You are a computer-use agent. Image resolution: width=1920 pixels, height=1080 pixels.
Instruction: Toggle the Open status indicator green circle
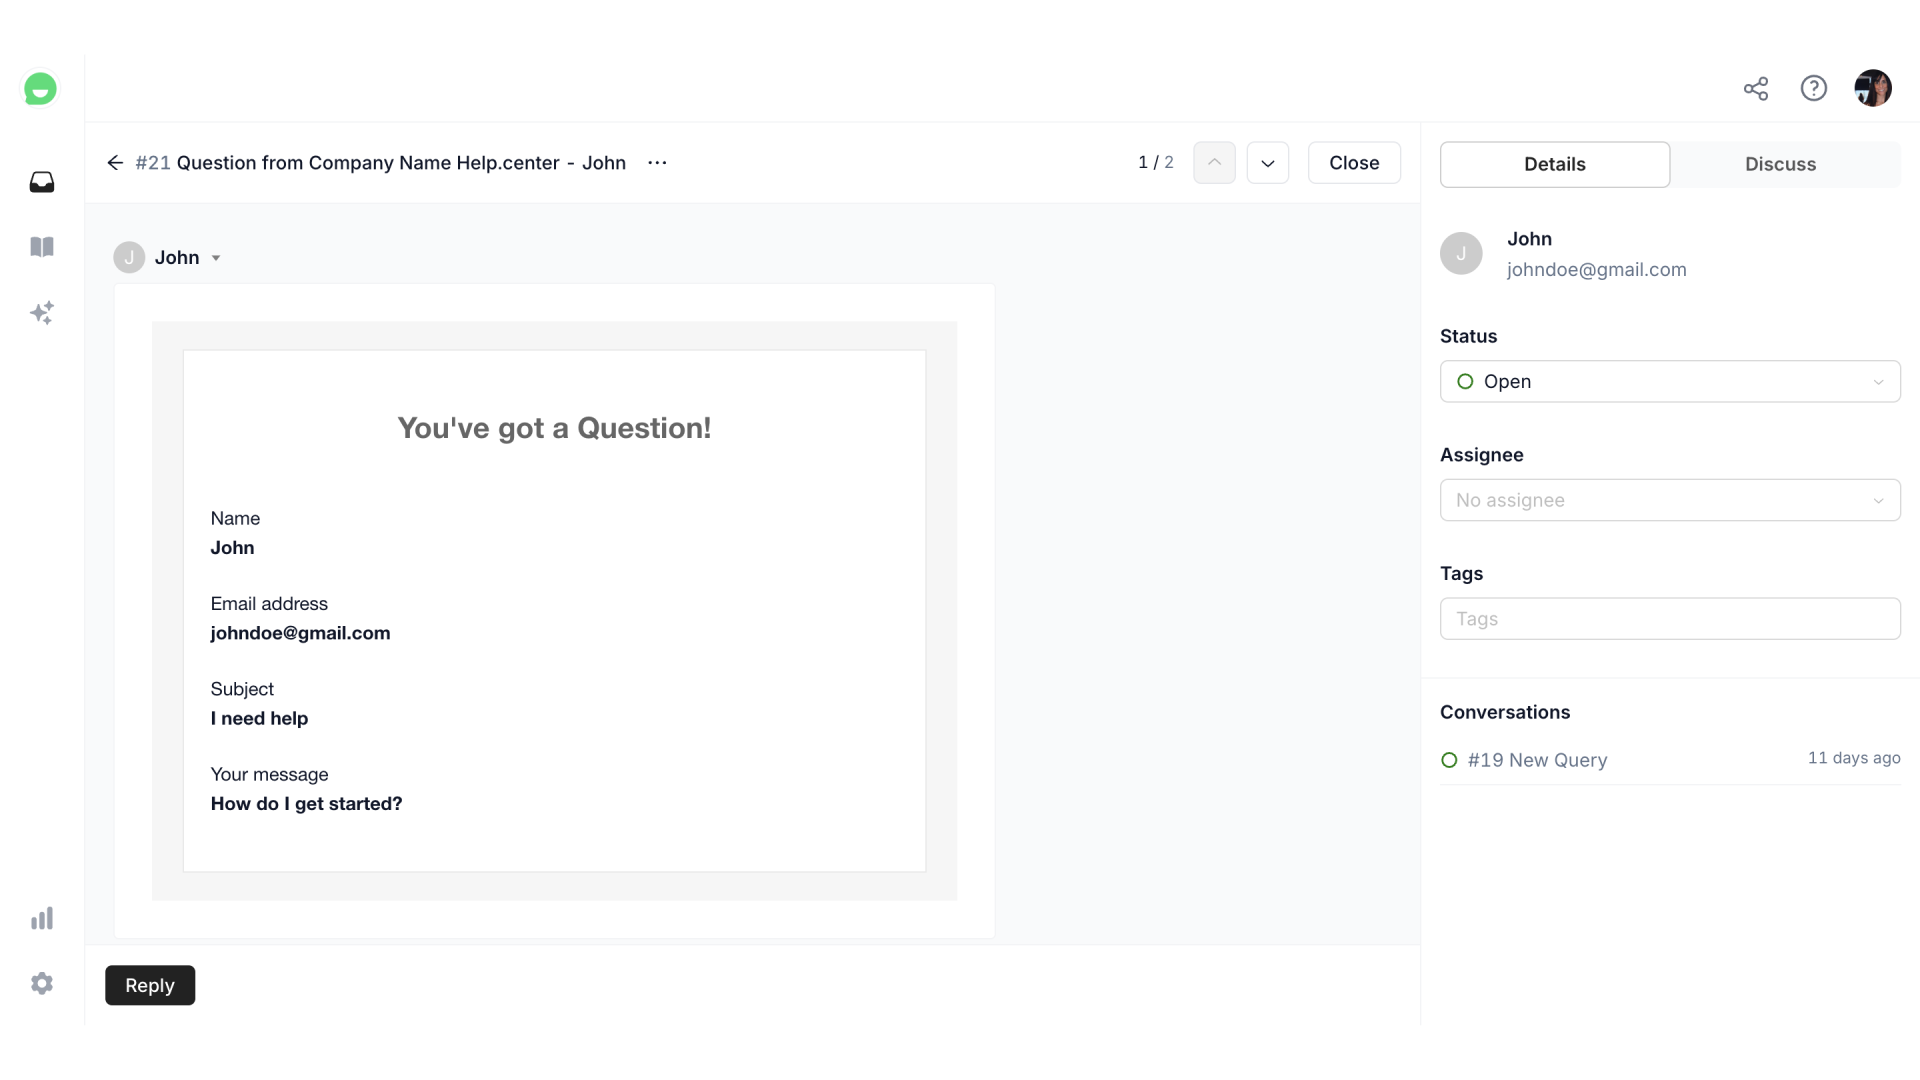point(1464,381)
